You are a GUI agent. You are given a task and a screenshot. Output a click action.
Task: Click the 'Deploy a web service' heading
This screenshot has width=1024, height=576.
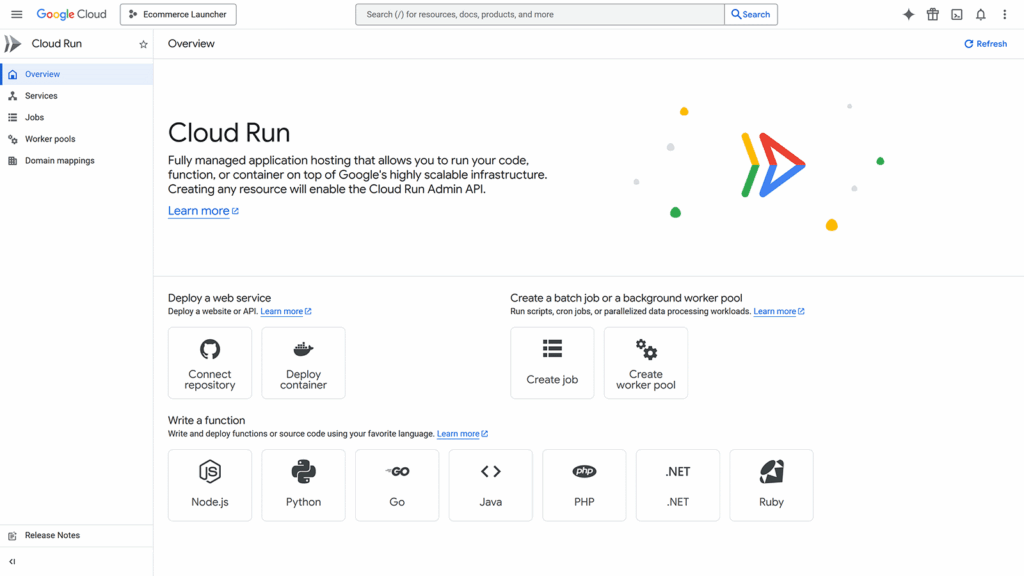click(219, 298)
